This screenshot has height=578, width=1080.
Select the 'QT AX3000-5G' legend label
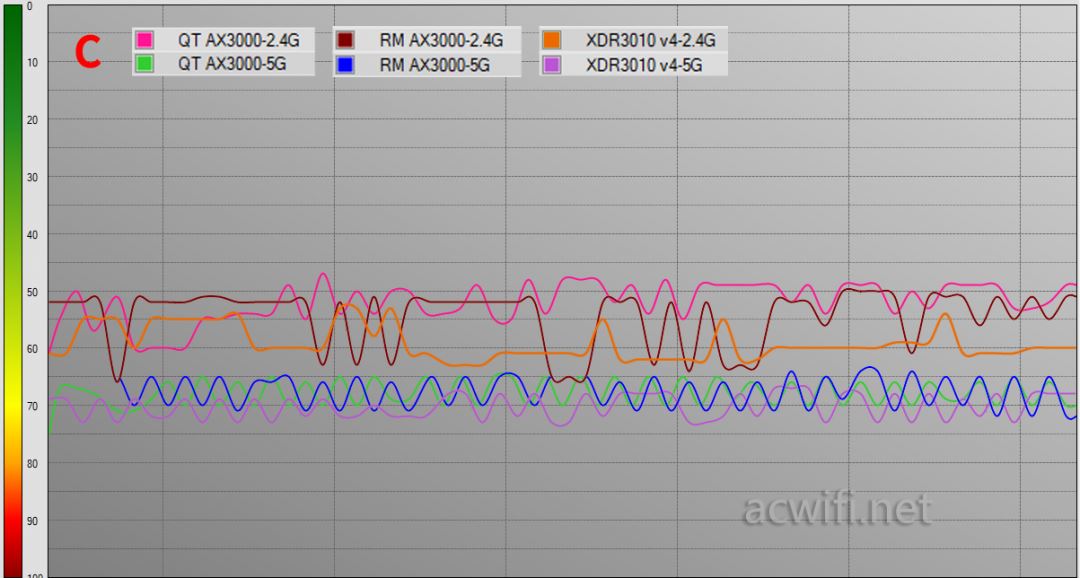pyautogui.click(x=232, y=64)
